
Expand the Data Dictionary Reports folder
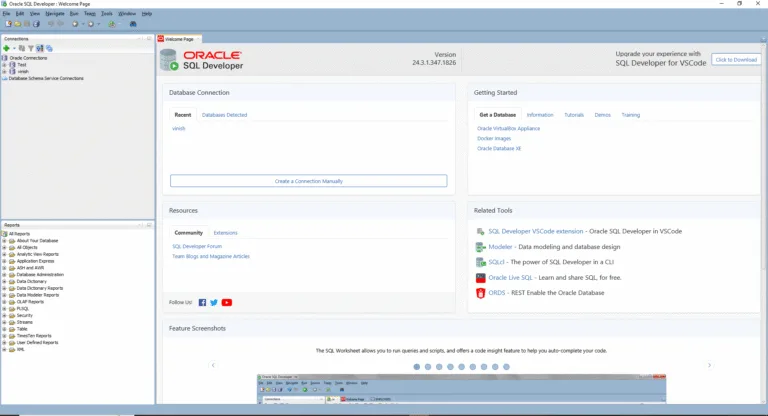[4, 288]
